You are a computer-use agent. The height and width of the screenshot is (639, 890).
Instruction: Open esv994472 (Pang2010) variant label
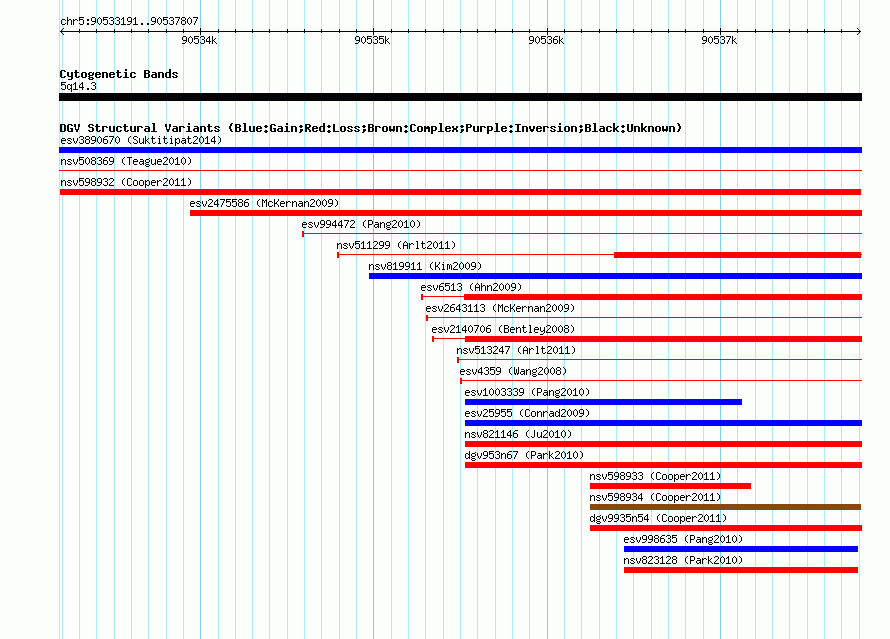tap(361, 224)
